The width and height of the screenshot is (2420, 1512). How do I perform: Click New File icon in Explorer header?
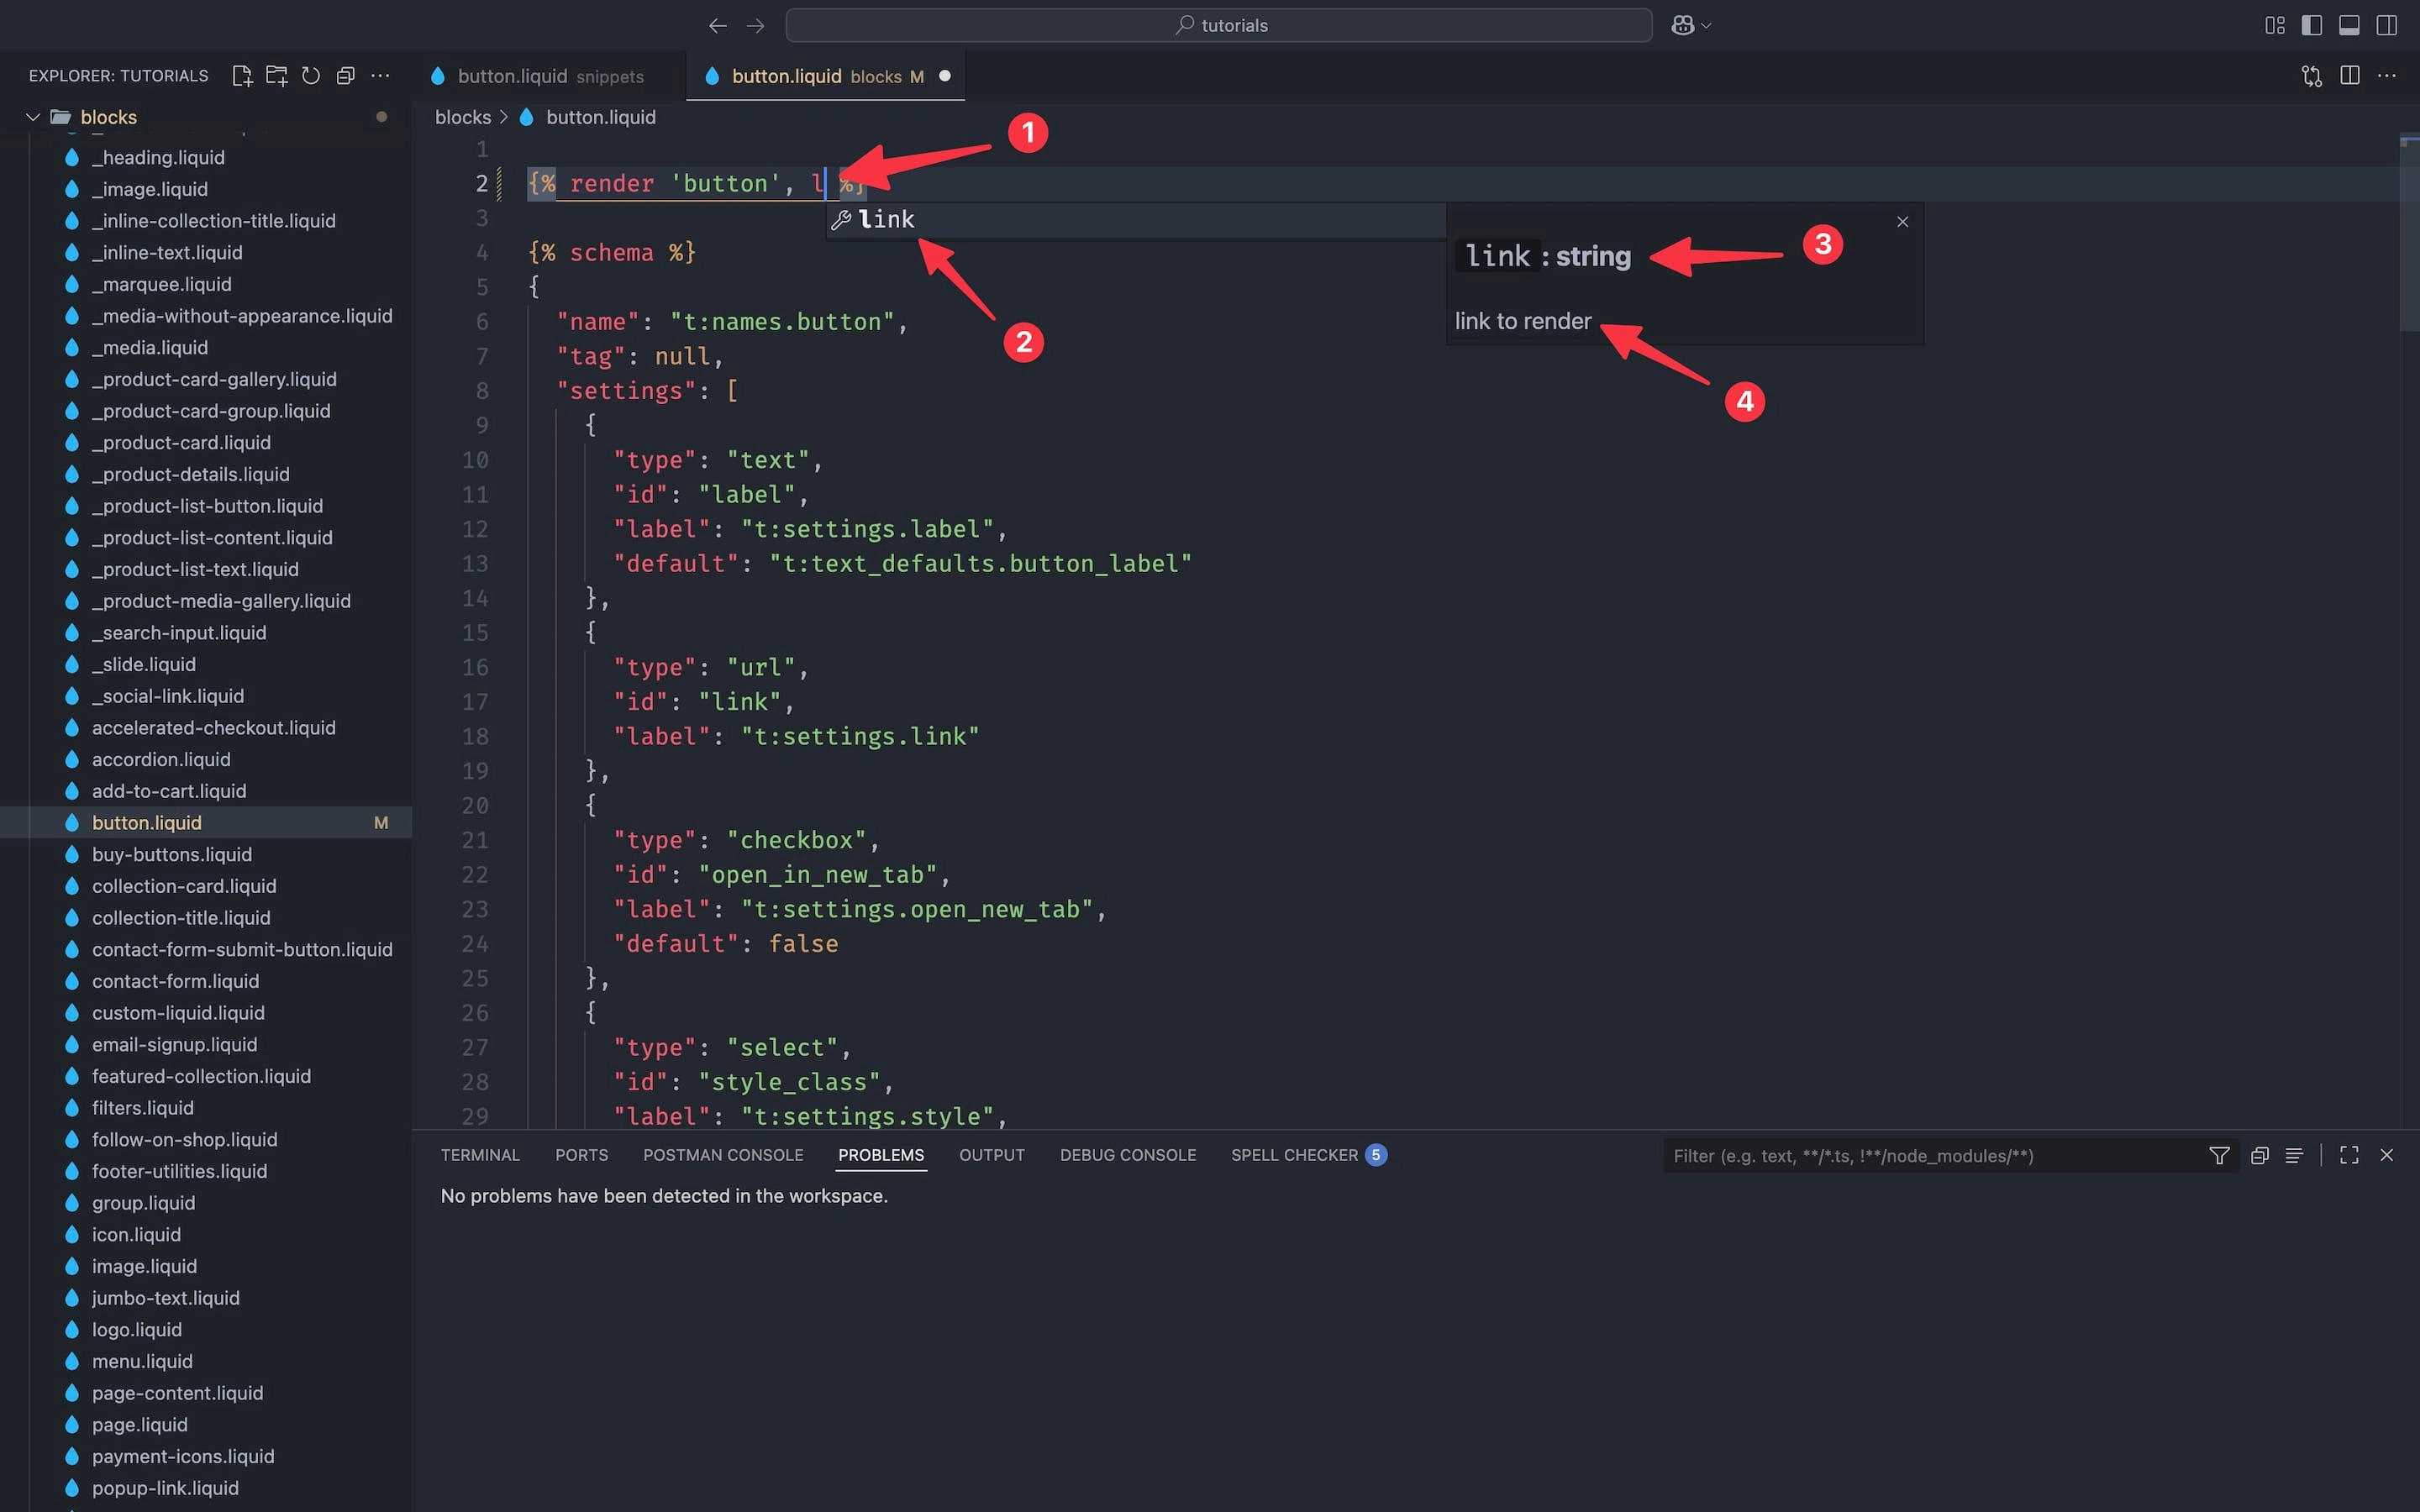click(242, 76)
